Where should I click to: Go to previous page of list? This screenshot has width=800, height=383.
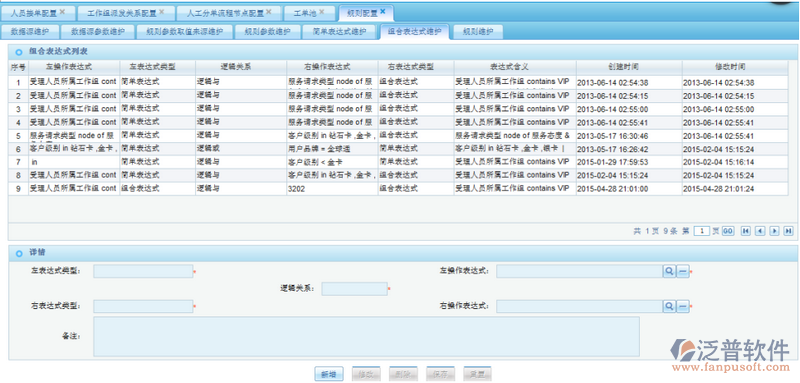click(760, 231)
